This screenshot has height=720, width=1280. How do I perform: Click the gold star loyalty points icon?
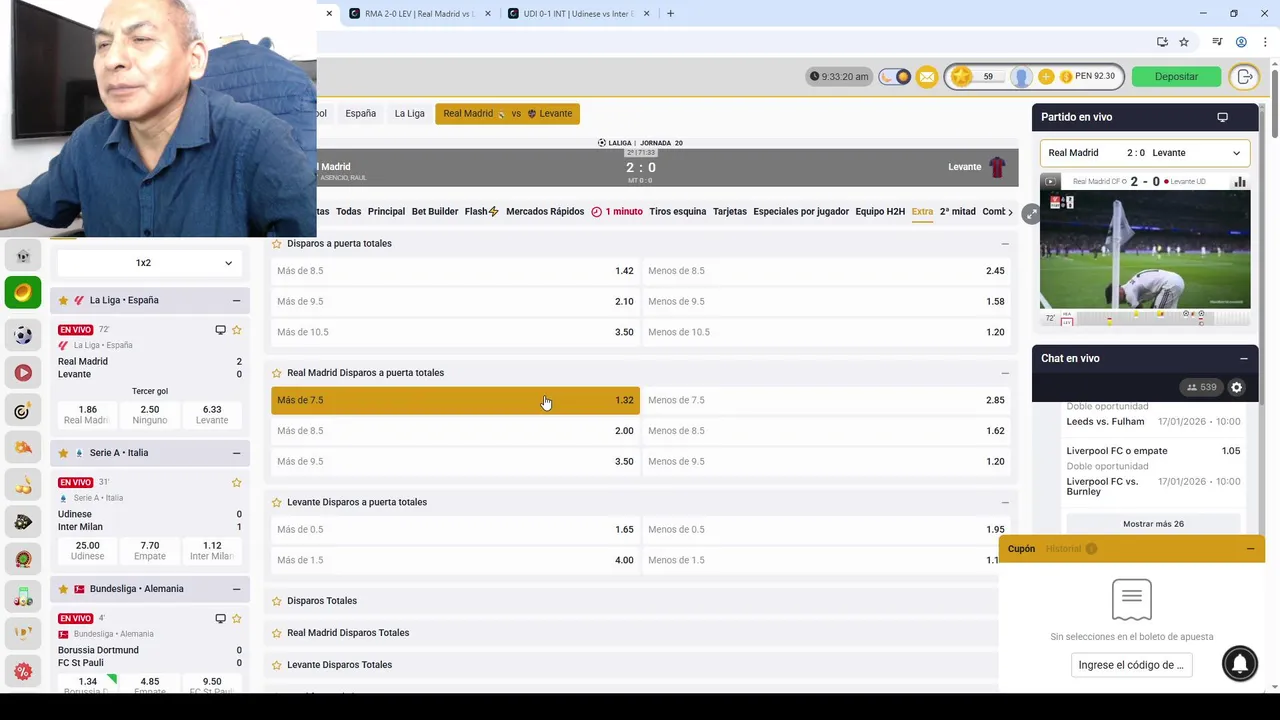coord(961,77)
